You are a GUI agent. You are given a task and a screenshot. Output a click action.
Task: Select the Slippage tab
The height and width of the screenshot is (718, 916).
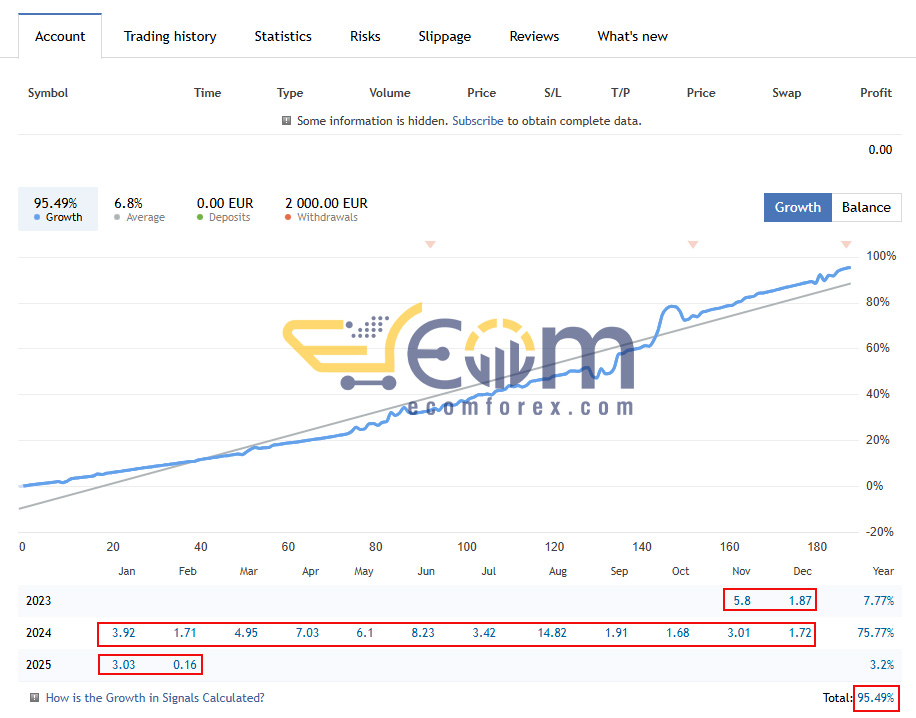(445, 36)
